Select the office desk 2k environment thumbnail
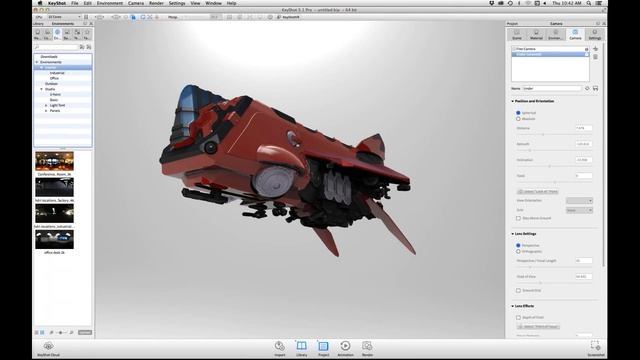 coord(54,240)
